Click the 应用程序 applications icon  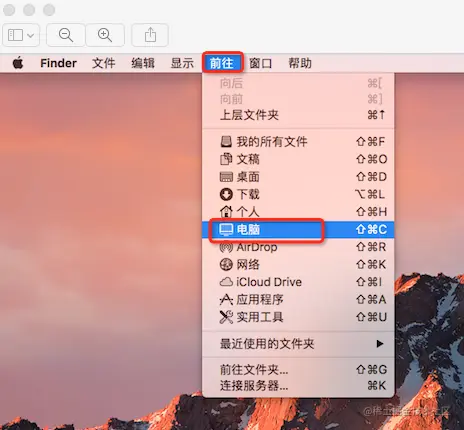(226, 299)
